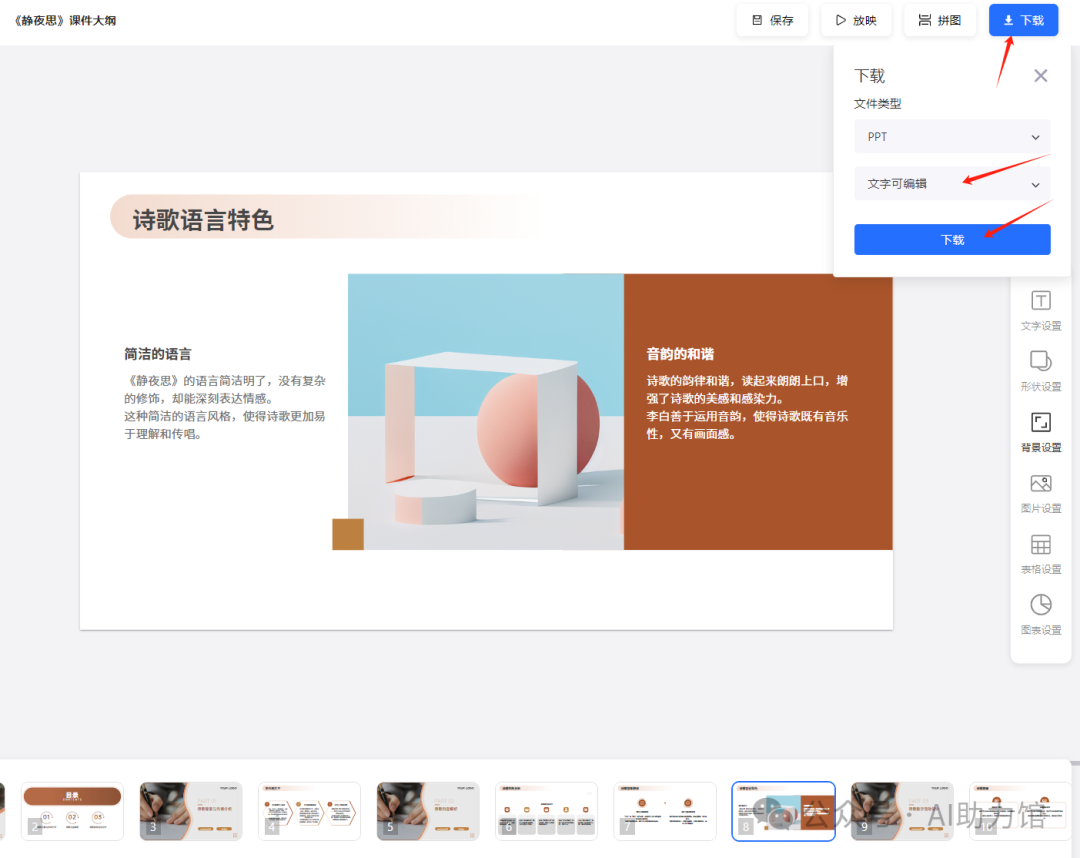Confirm download with wide blue 下载 button
This screenshot has height=858, width=1080.
tap(953, 240)
